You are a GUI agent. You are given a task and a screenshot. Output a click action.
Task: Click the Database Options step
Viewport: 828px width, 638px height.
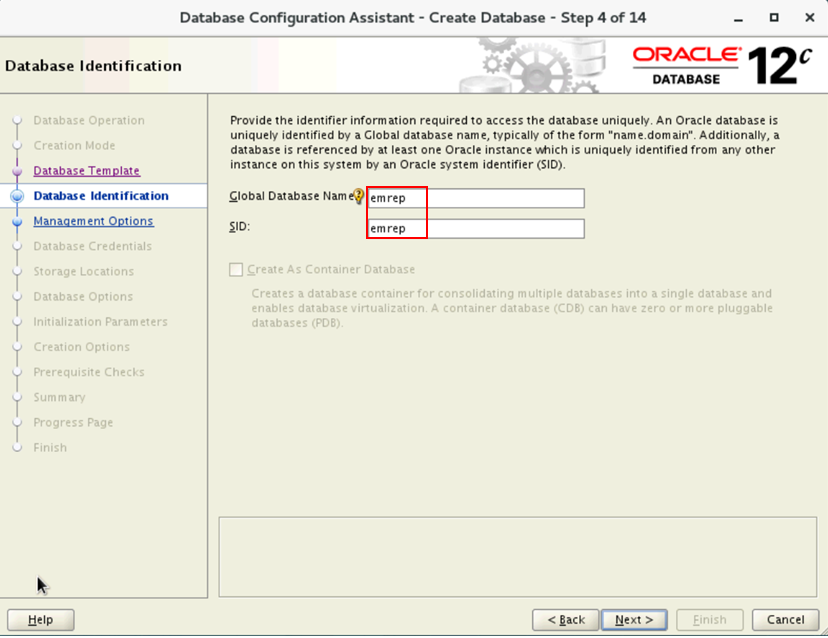pyautogui.click(x=83, y=297)
